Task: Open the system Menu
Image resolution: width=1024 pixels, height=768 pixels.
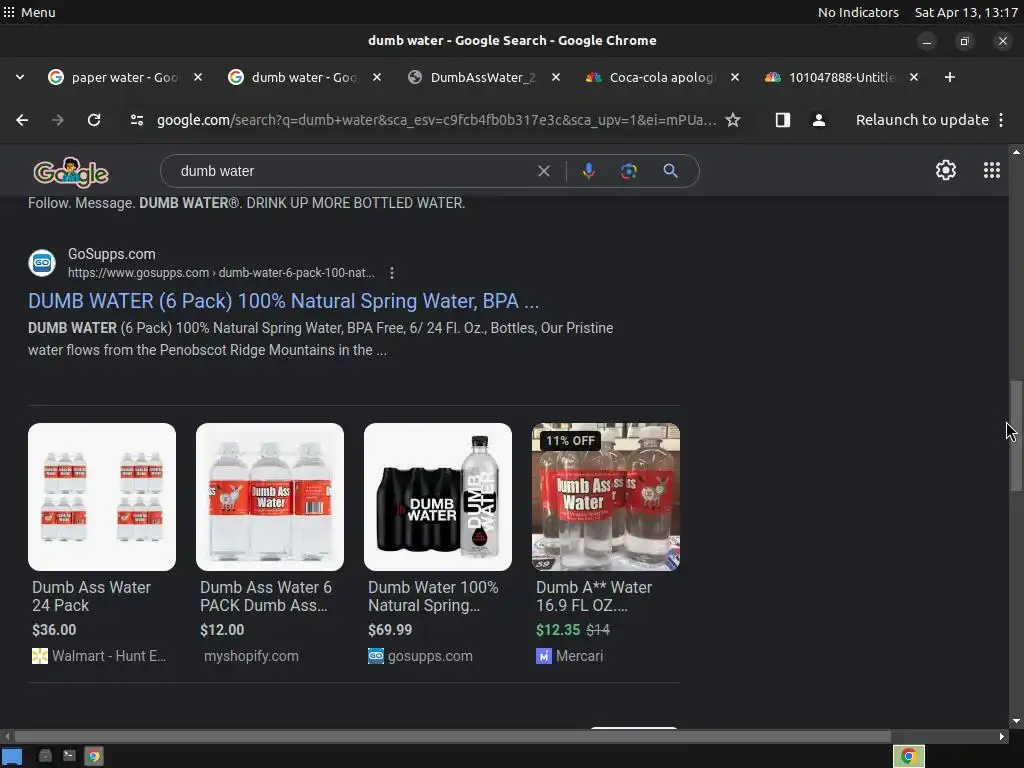Action: click(x=29, y=12)
